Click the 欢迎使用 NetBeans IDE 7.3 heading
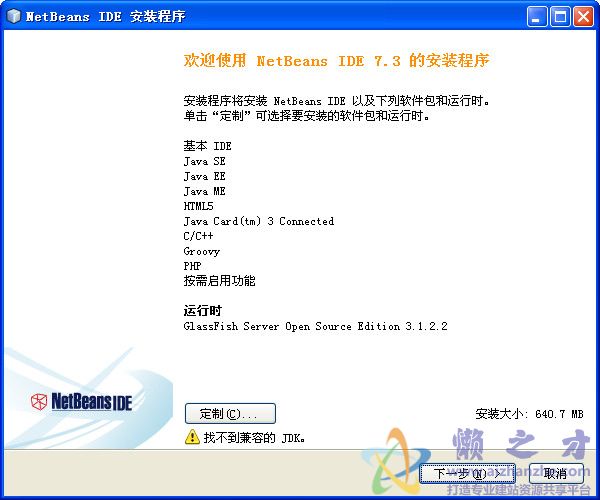The image size is (600, 500). 336,60
